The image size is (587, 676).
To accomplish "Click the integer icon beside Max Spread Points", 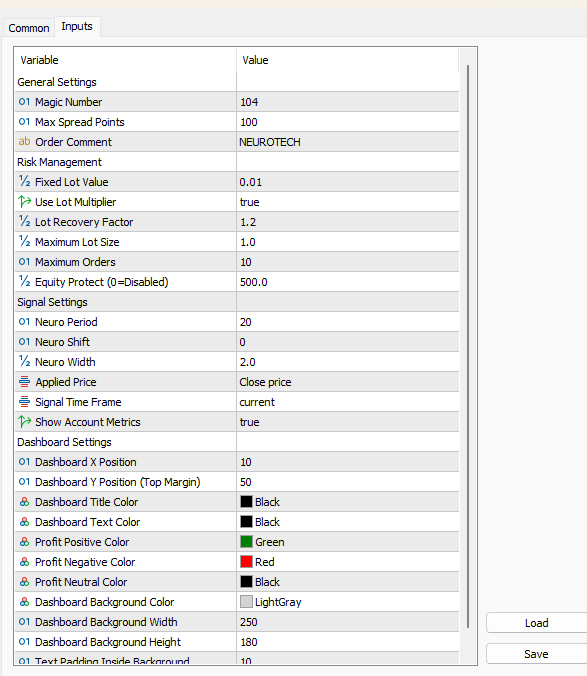I will [x=25, y=122].
